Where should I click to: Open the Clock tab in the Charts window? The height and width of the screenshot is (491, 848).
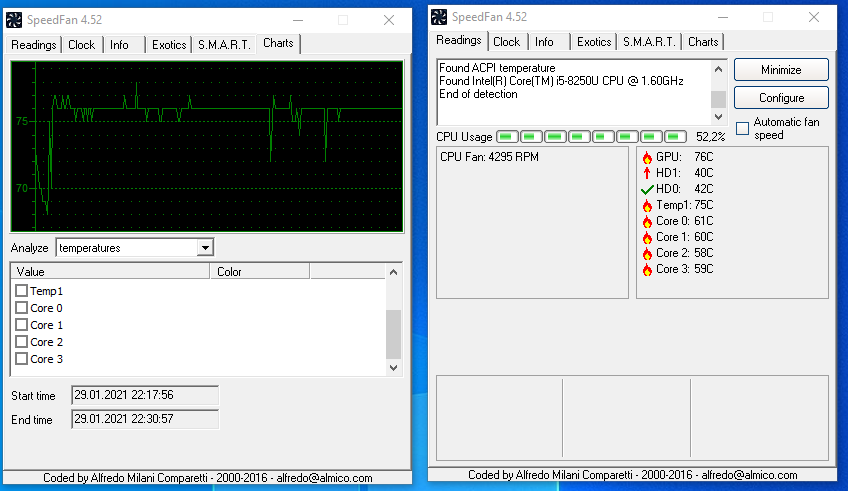click(x=82, y=45)
